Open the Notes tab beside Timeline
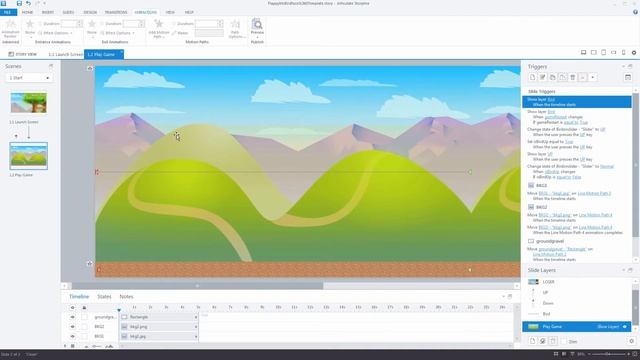The width and height of the screenshot is (640, 360). [127, 297]
